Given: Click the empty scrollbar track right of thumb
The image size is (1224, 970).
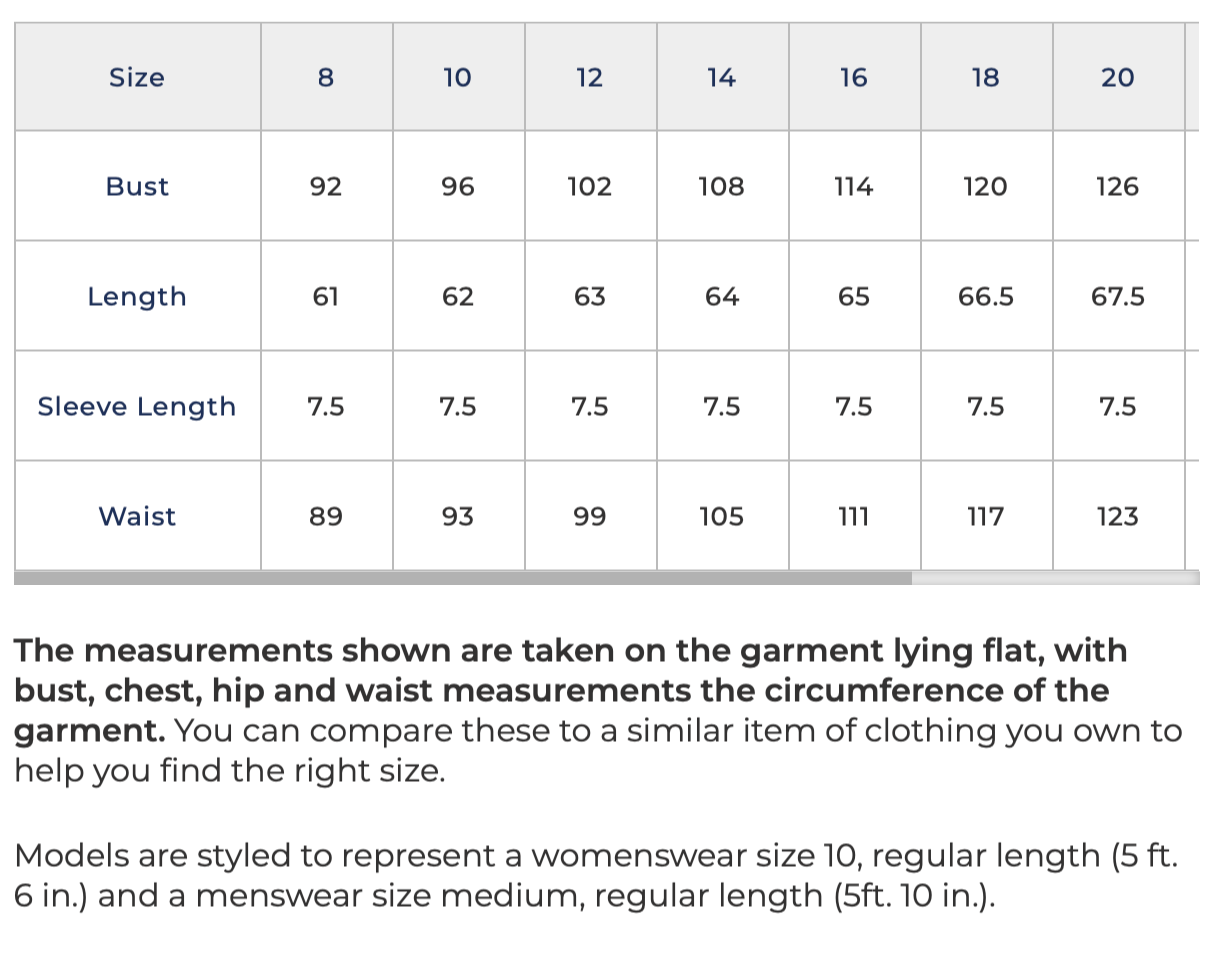Looking at the screenshot, I should [1055, 578].
